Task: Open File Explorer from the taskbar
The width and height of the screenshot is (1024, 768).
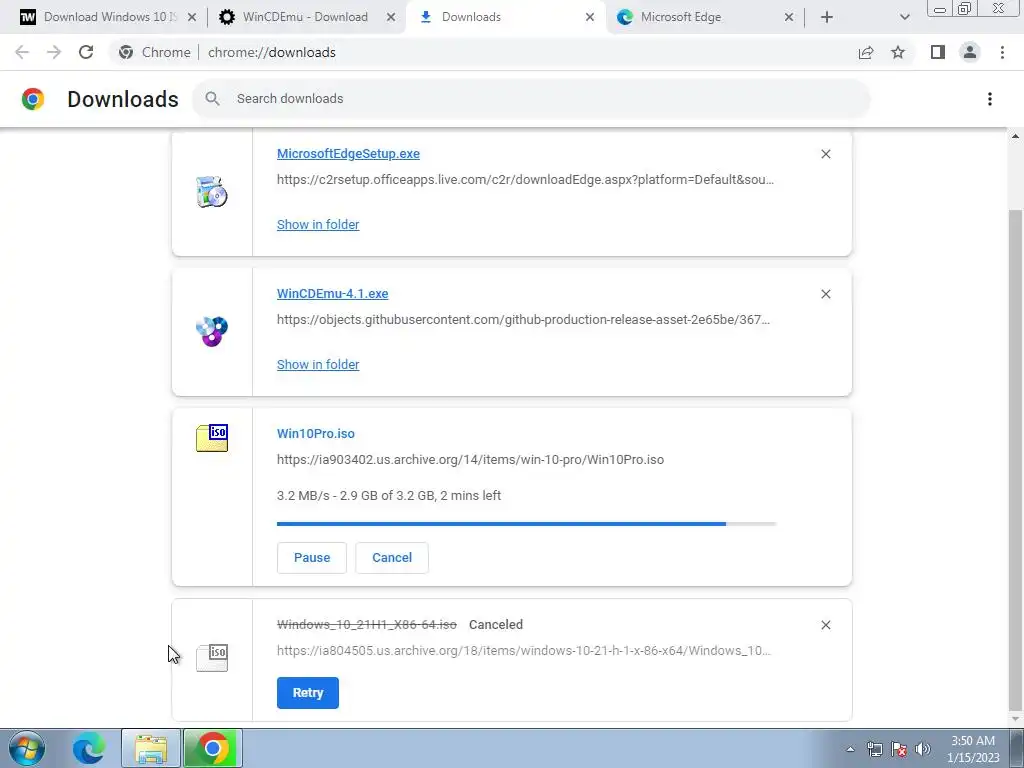Action: point(151,748)
